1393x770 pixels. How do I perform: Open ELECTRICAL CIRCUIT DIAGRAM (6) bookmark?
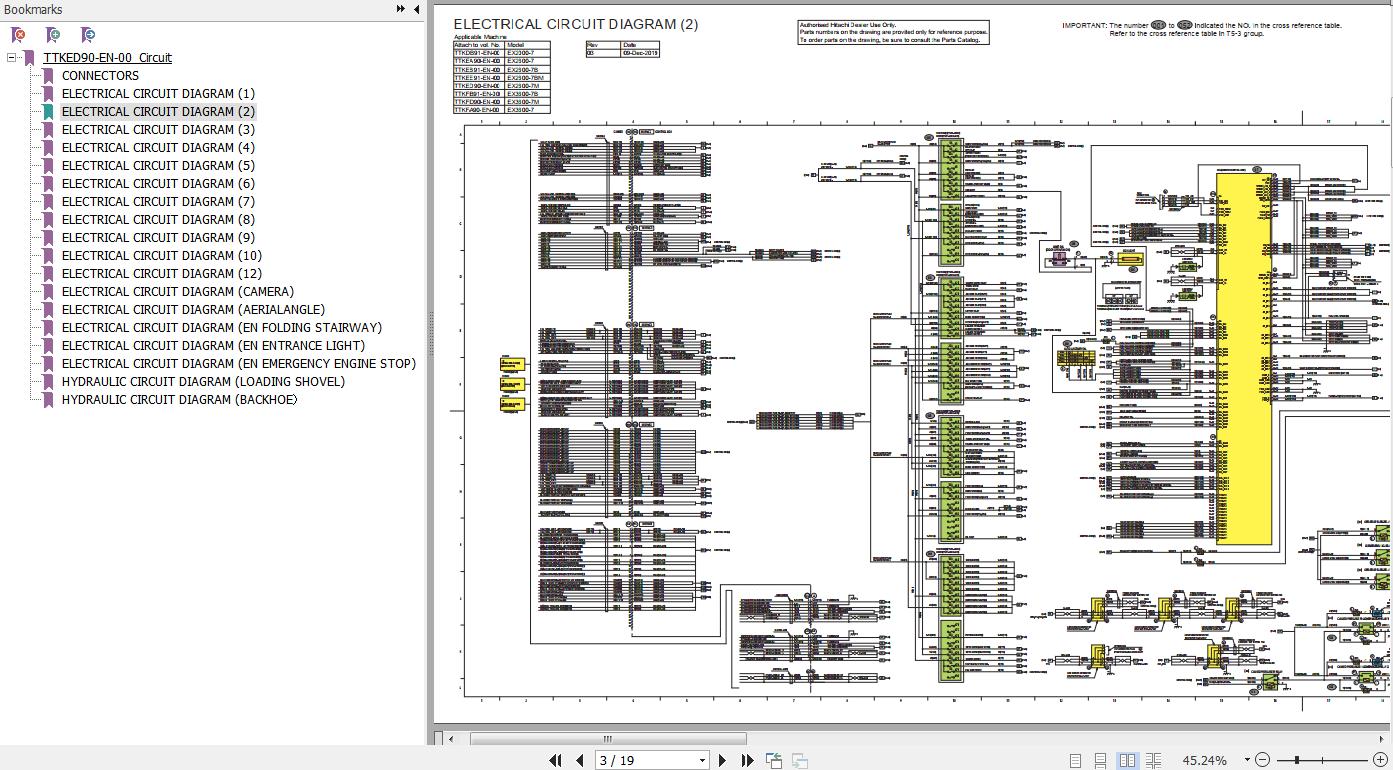pos(158,184)
